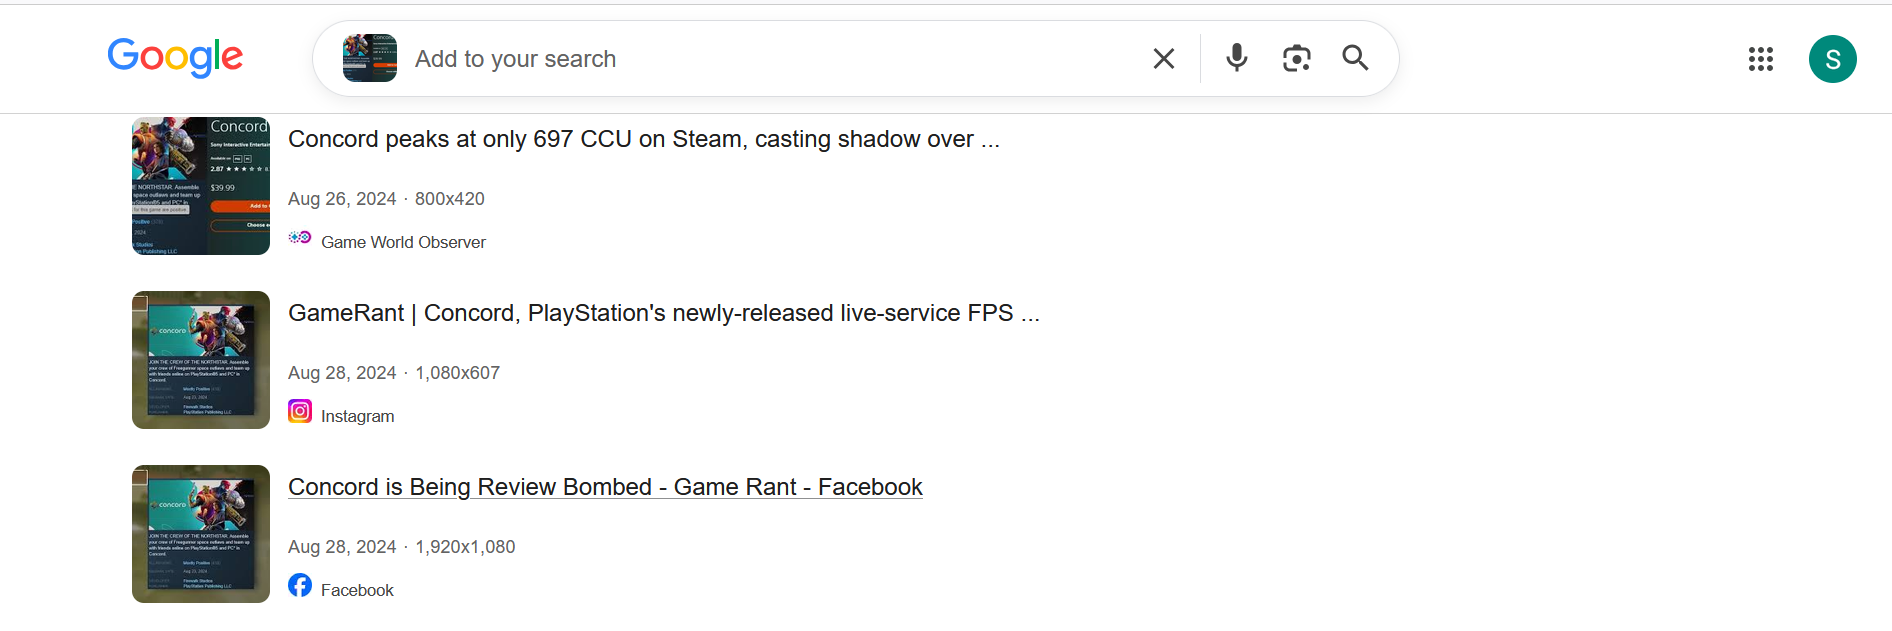This screenshot has width=1892, height=631.
Task: Clear the search with the X icon
Action: (x=1164, y=59)
